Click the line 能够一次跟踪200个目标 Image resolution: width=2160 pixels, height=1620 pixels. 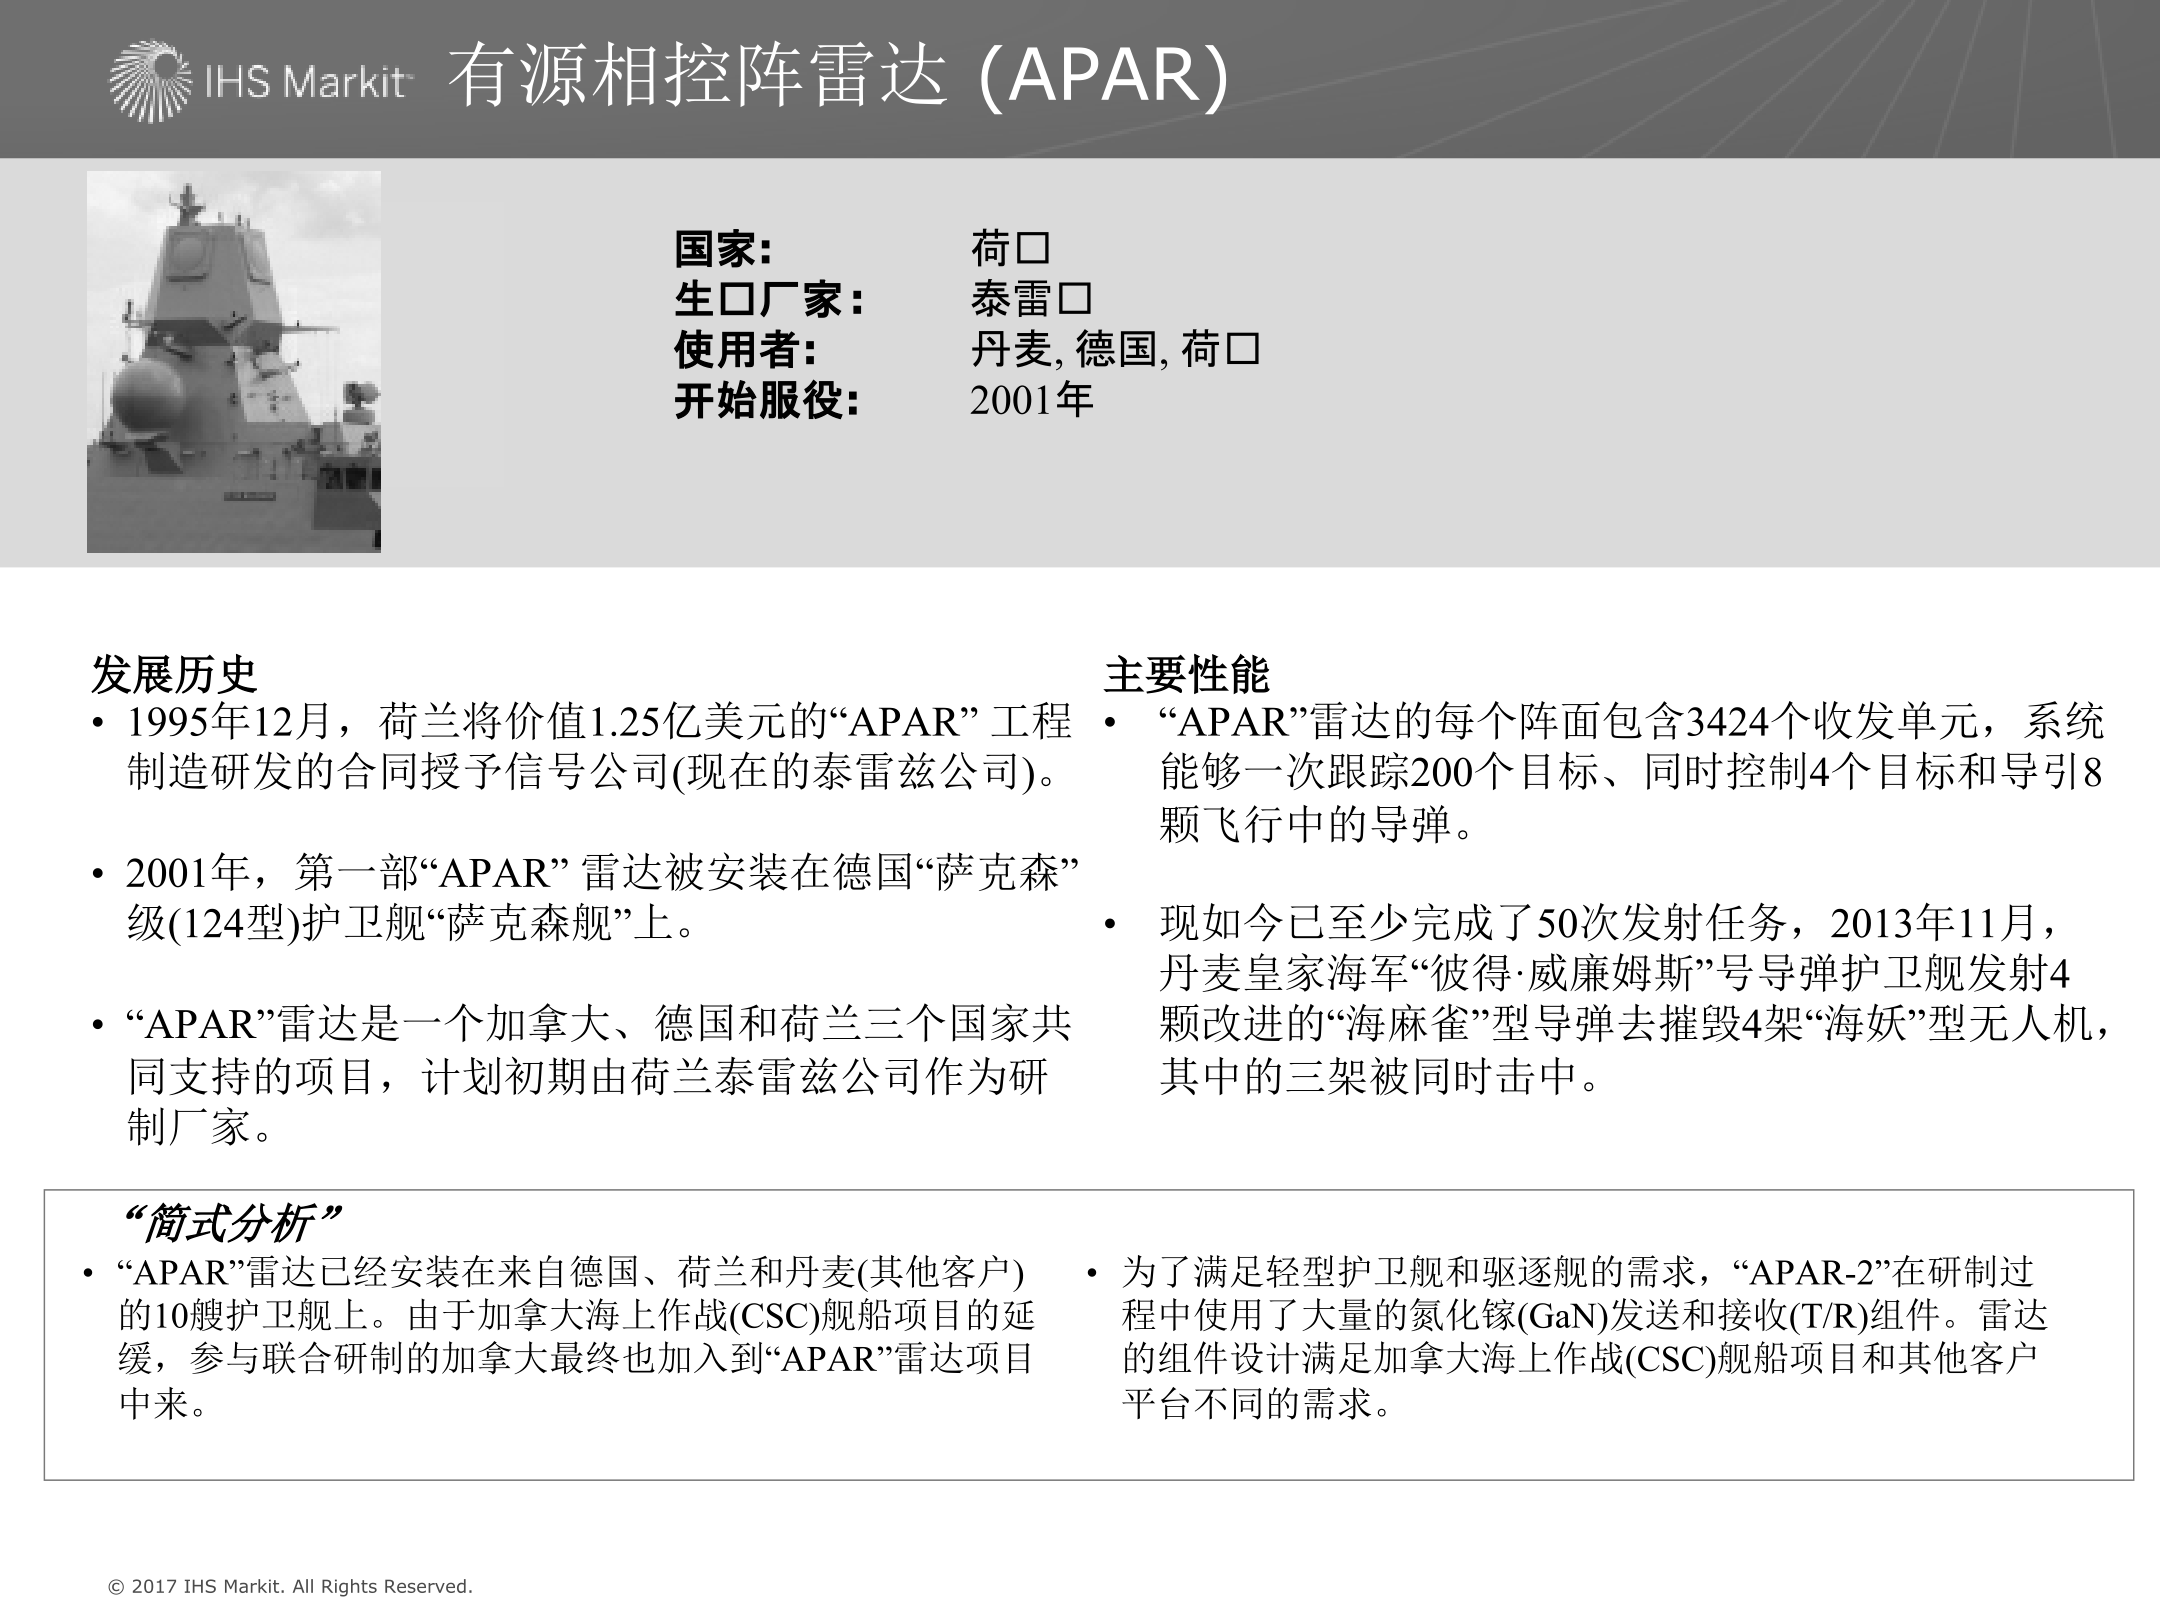(x=1632, y=772)
